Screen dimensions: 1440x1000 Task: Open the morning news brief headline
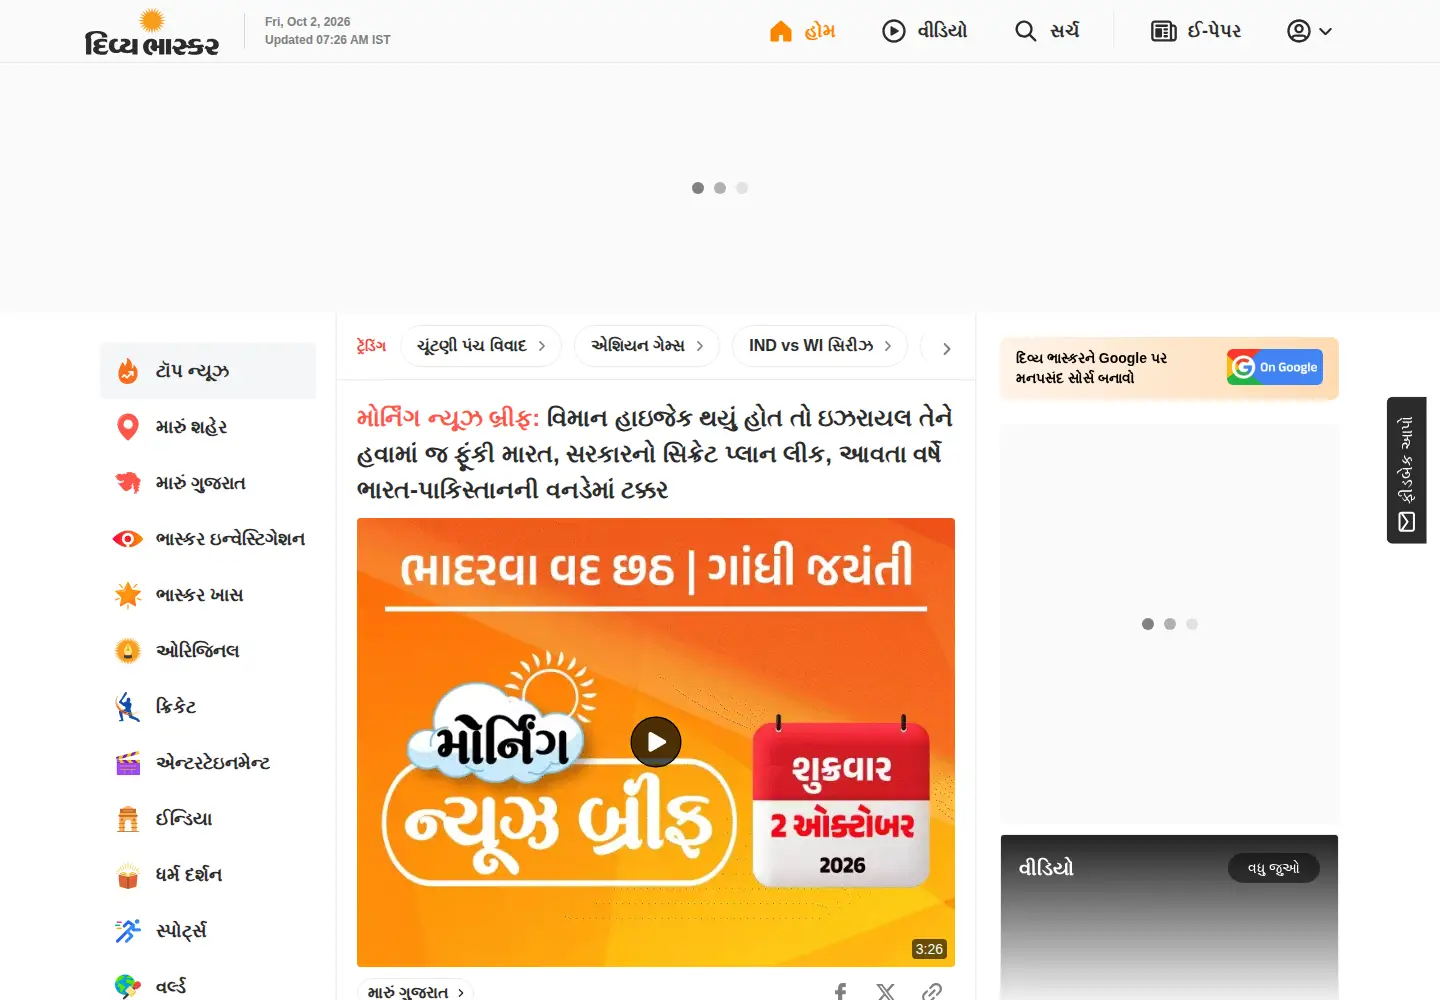coord(655,454)
